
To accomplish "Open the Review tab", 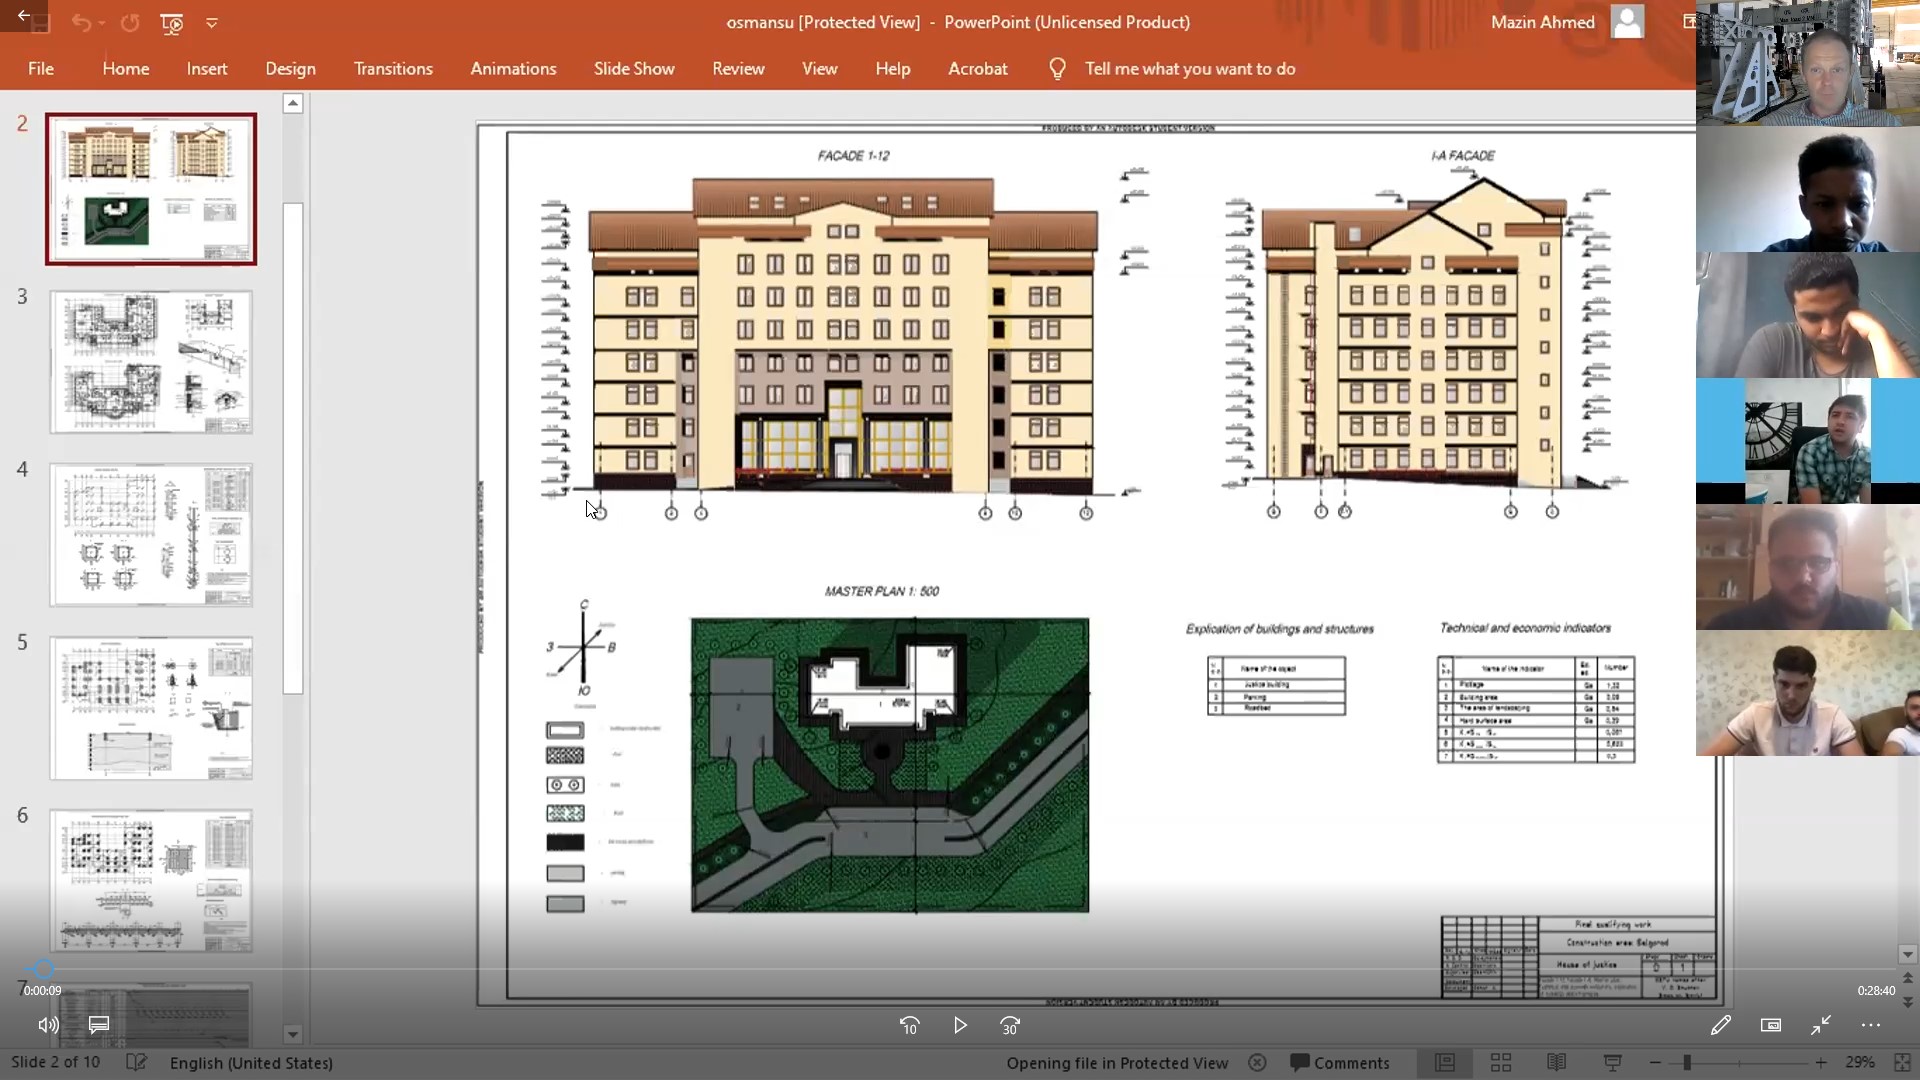I will 738,69.
